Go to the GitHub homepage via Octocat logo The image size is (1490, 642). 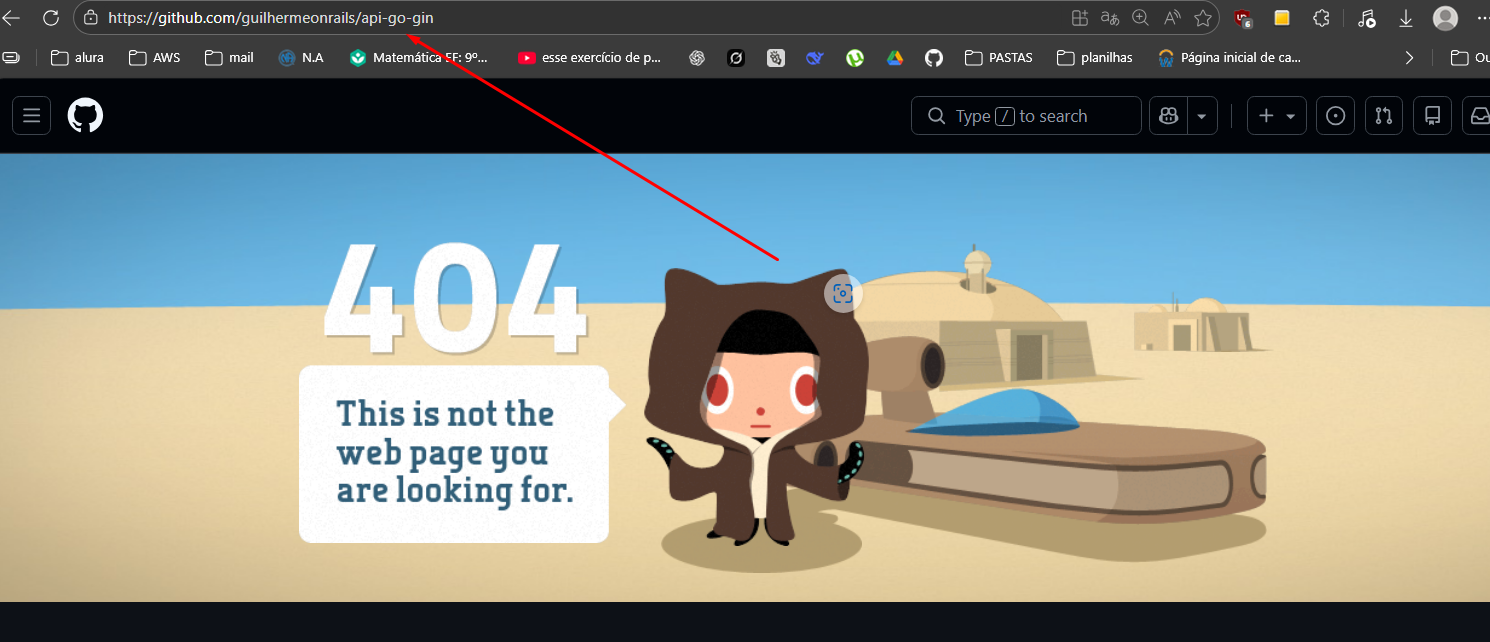85,116
